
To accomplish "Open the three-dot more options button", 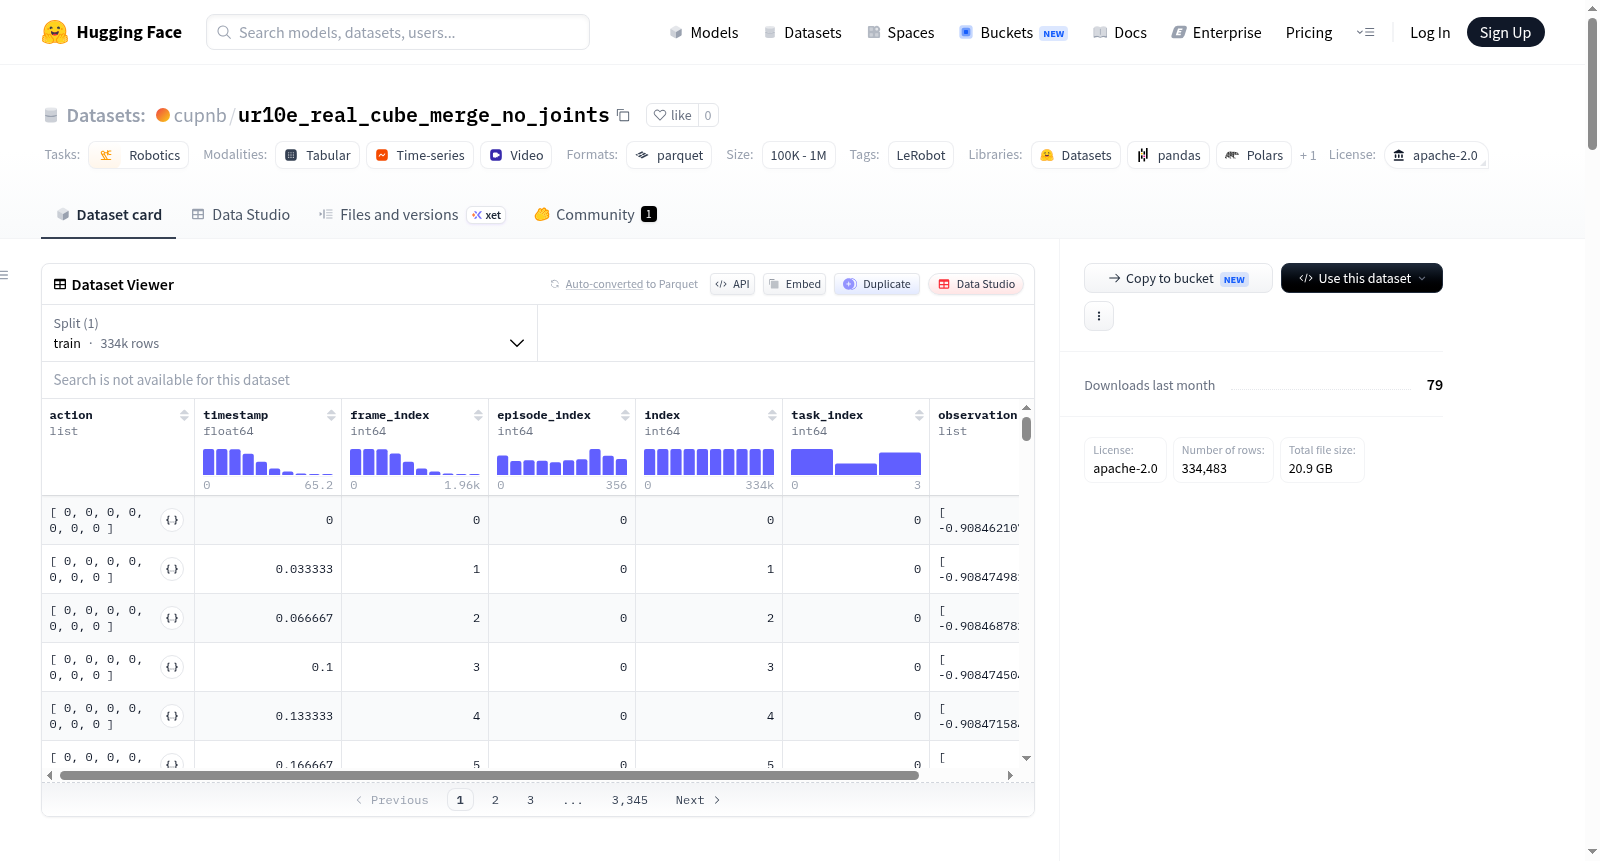I will point(1099,316).
